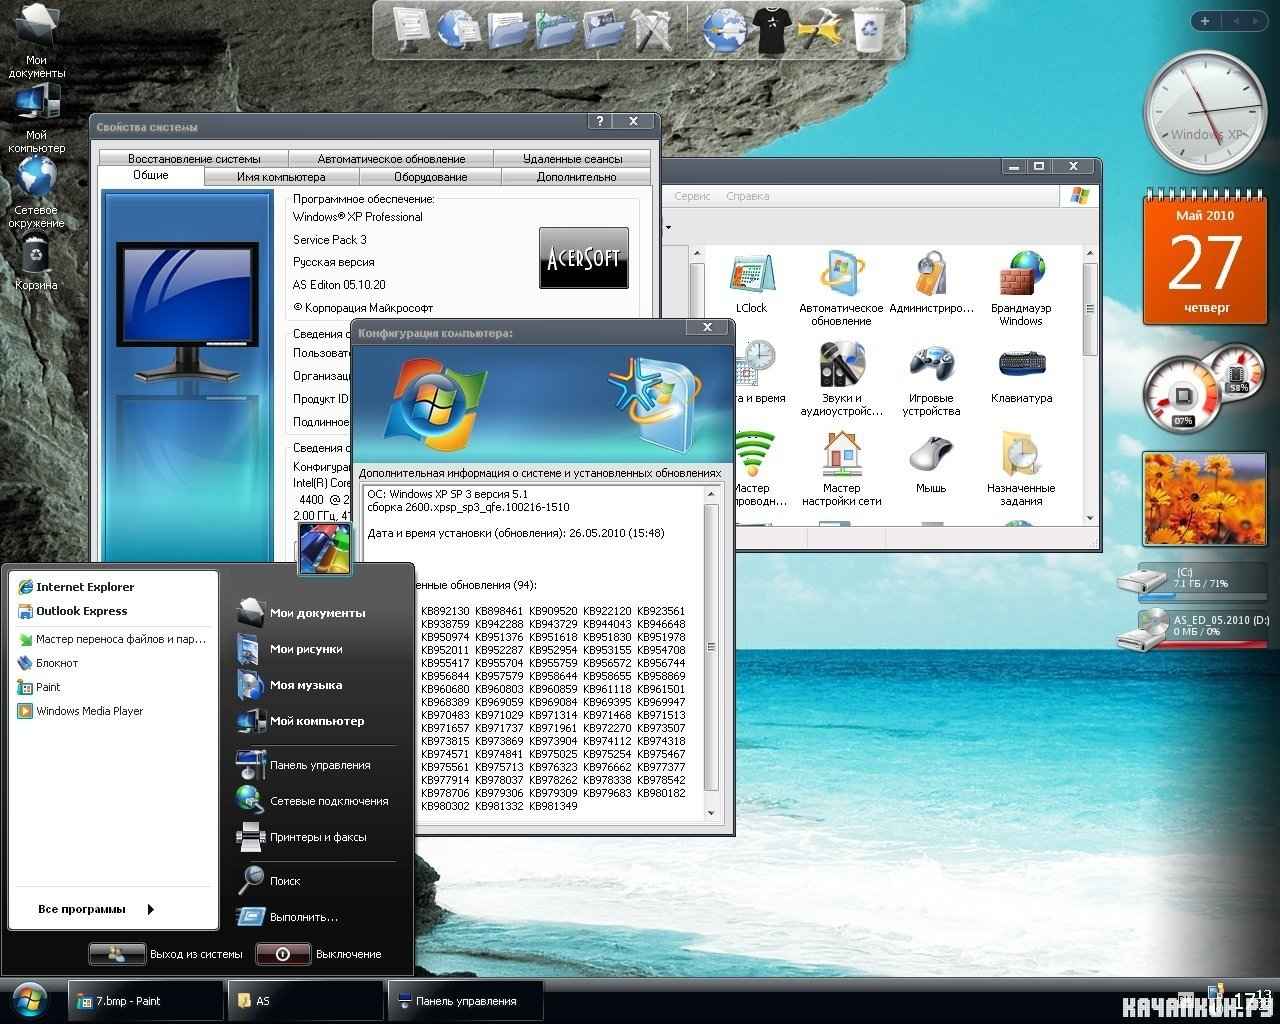The height and width of the screenshot is (1024, 1280).
Task: Add a gadget with the sidebar plus button
Action: pos(1205,21)
